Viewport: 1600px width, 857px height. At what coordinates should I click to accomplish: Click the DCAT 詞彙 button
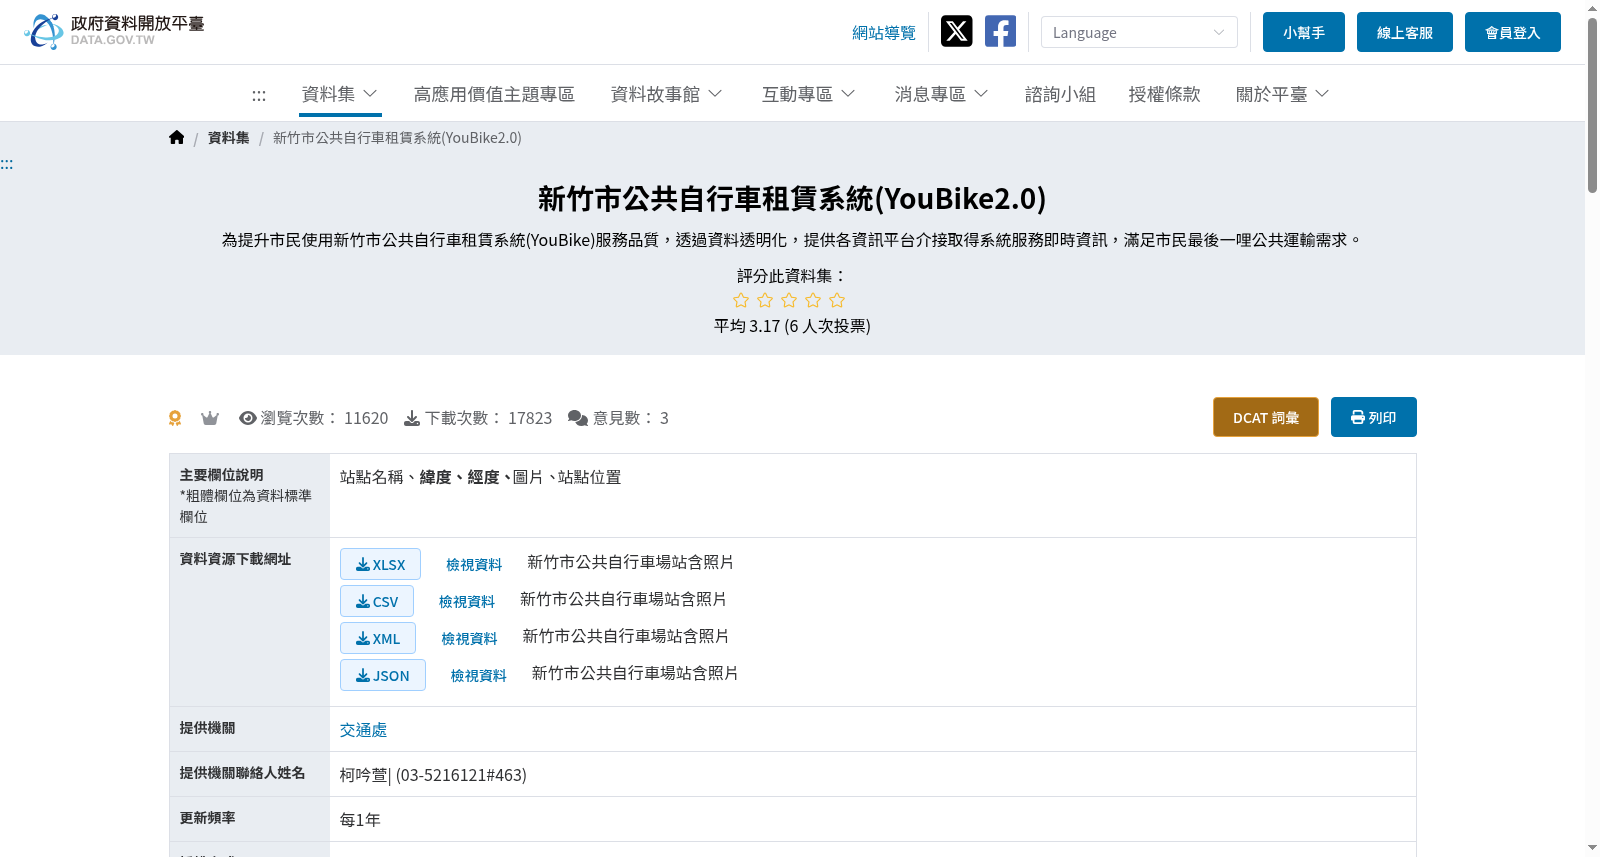[1266, 417]
